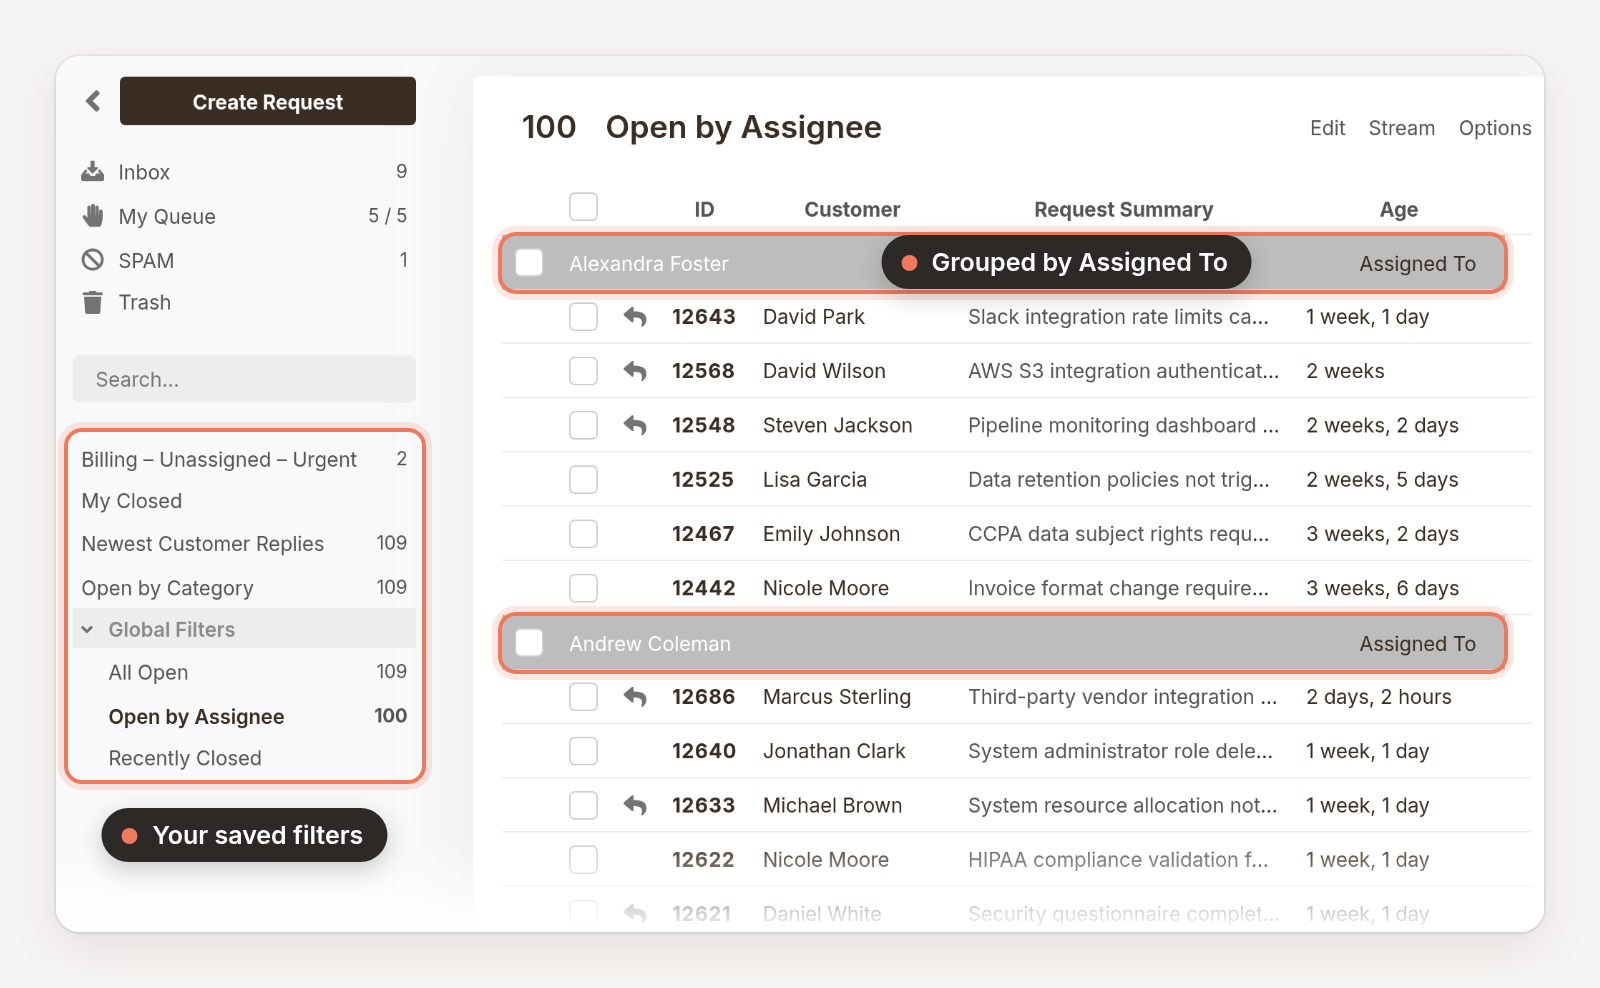This screenshot has height=988, width=1600.
Task: Open Inbox via its tray icon
Action: point(93,172)
